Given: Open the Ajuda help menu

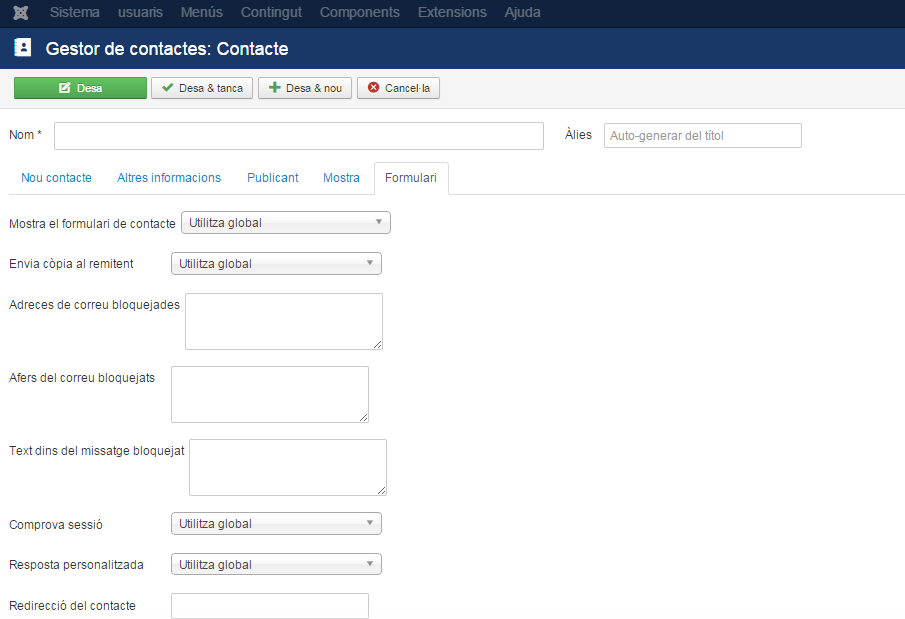Looking at the screenshot, I should pyautogui.click(x=522, y=13).
